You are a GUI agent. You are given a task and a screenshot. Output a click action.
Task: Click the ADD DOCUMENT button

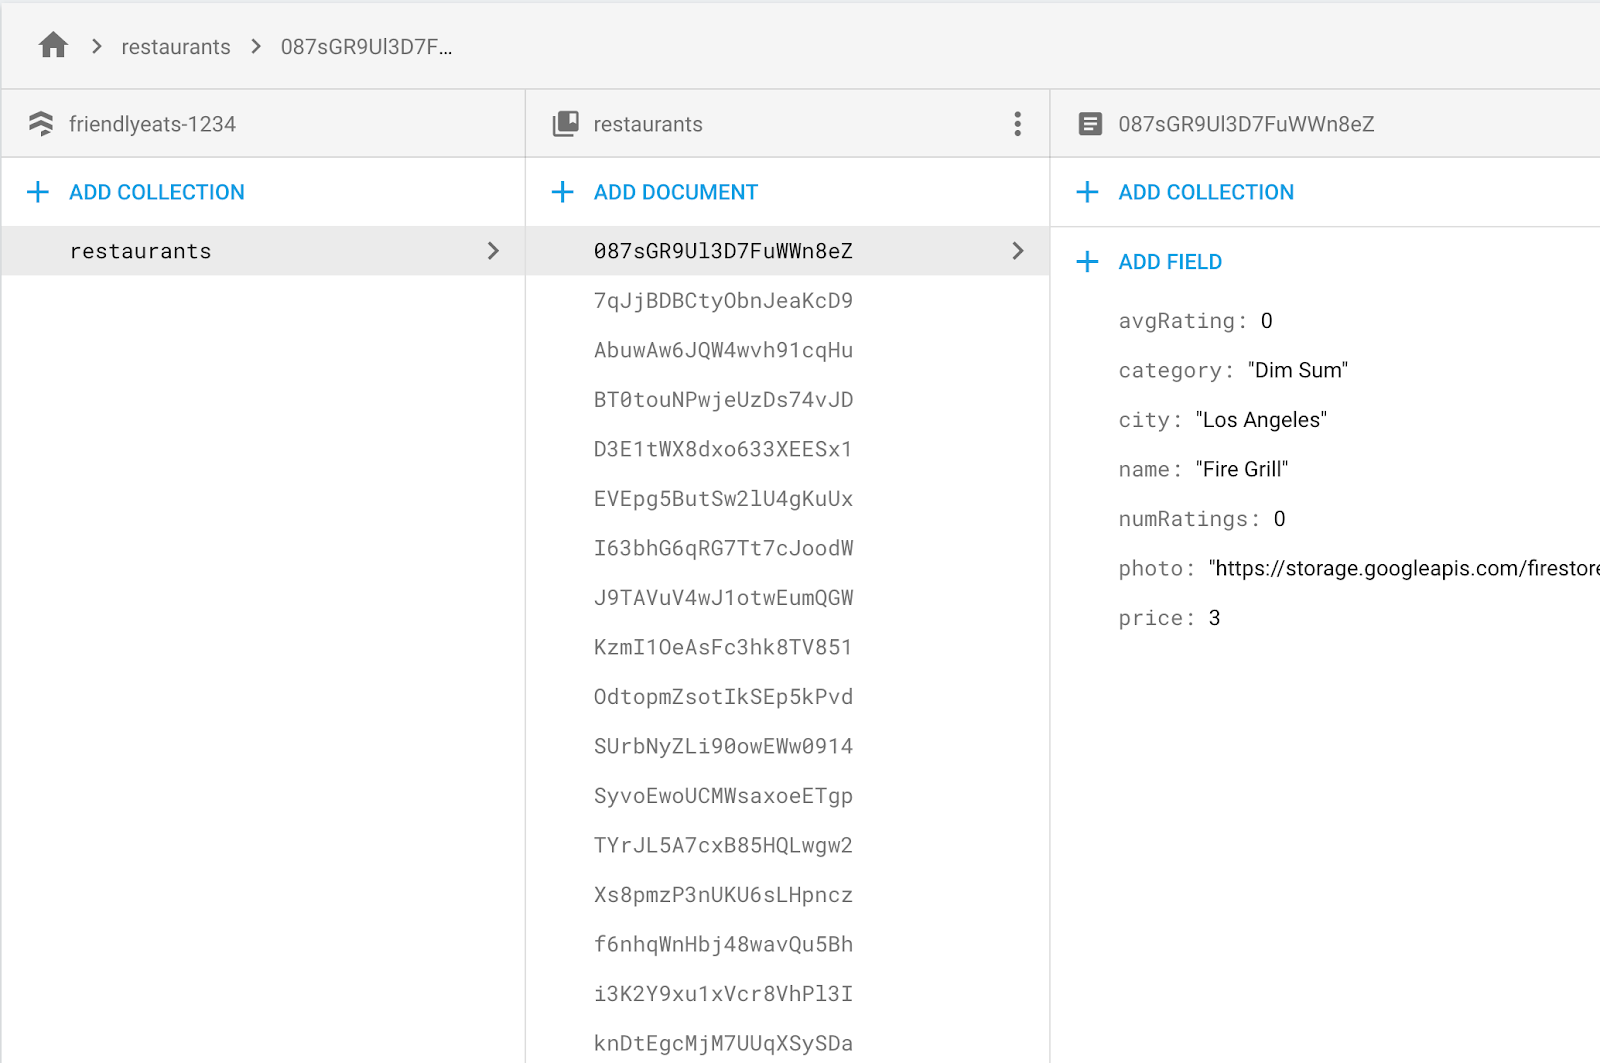tap(675, 192)
